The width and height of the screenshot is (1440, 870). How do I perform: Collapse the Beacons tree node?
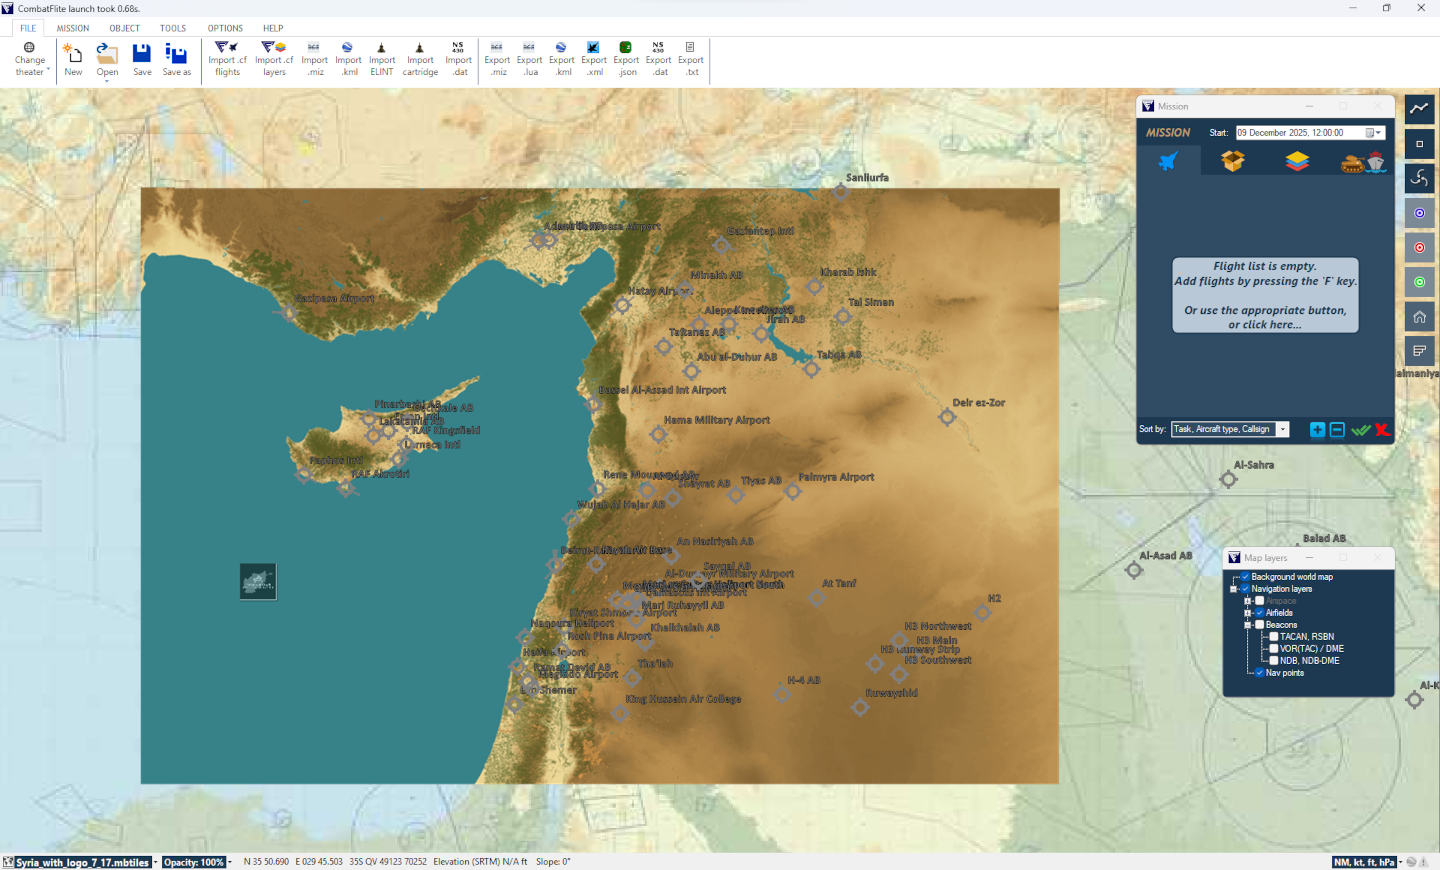(x=1248, y=625)
